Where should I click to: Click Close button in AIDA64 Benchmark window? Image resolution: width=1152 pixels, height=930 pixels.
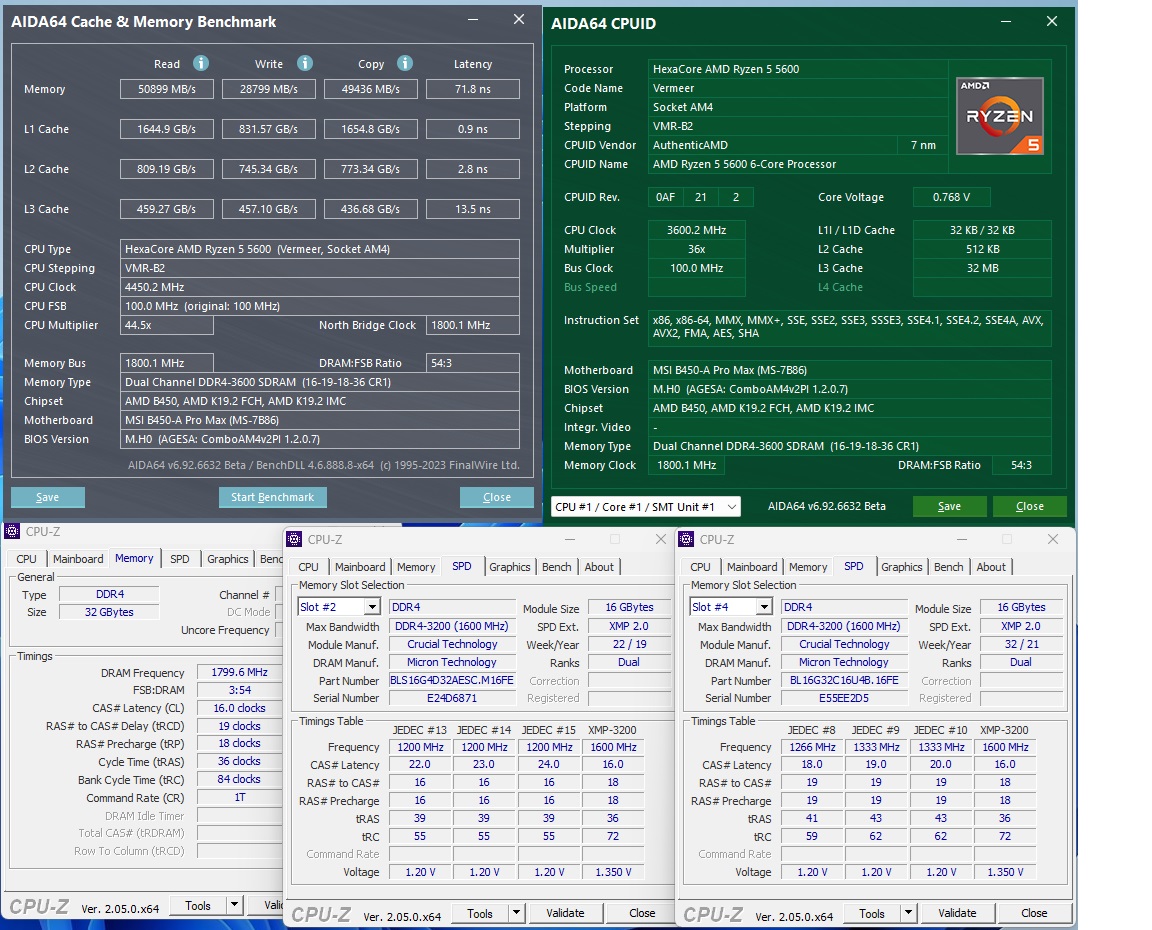pos(497,497)
